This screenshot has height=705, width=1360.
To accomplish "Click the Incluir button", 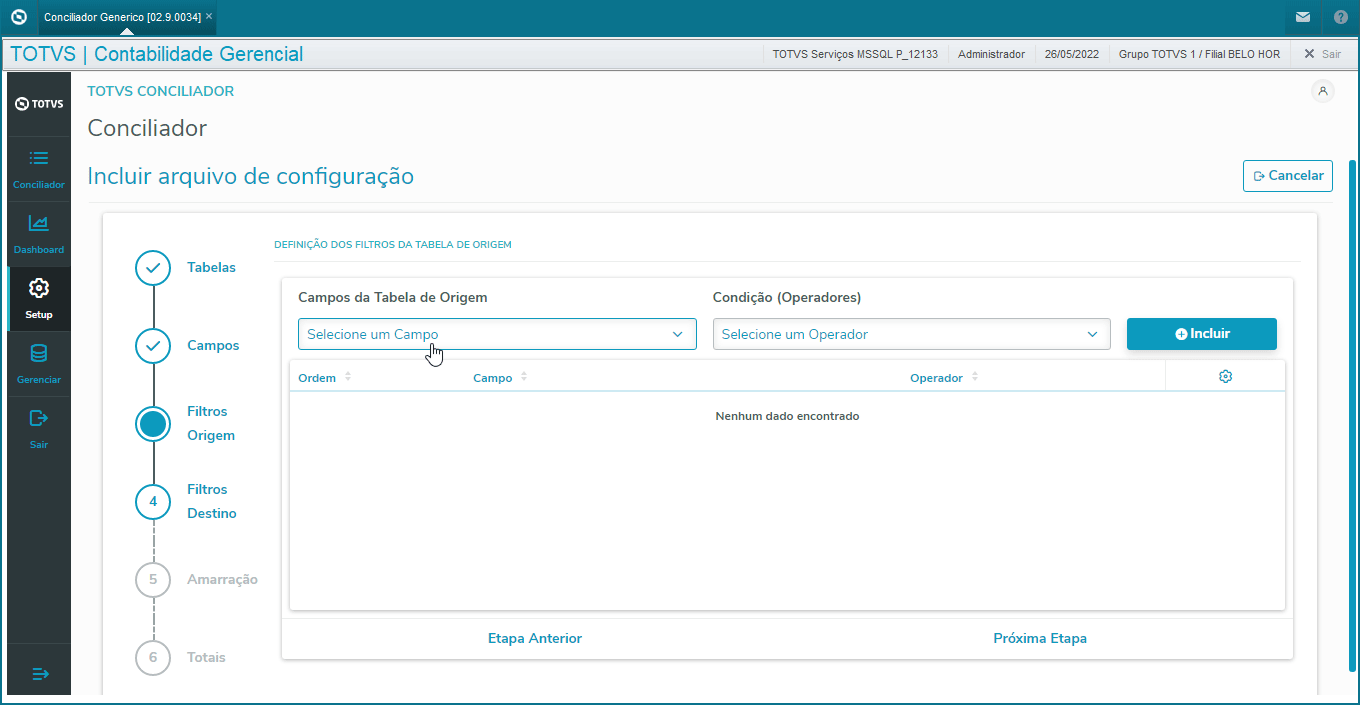I will 1201,334.
